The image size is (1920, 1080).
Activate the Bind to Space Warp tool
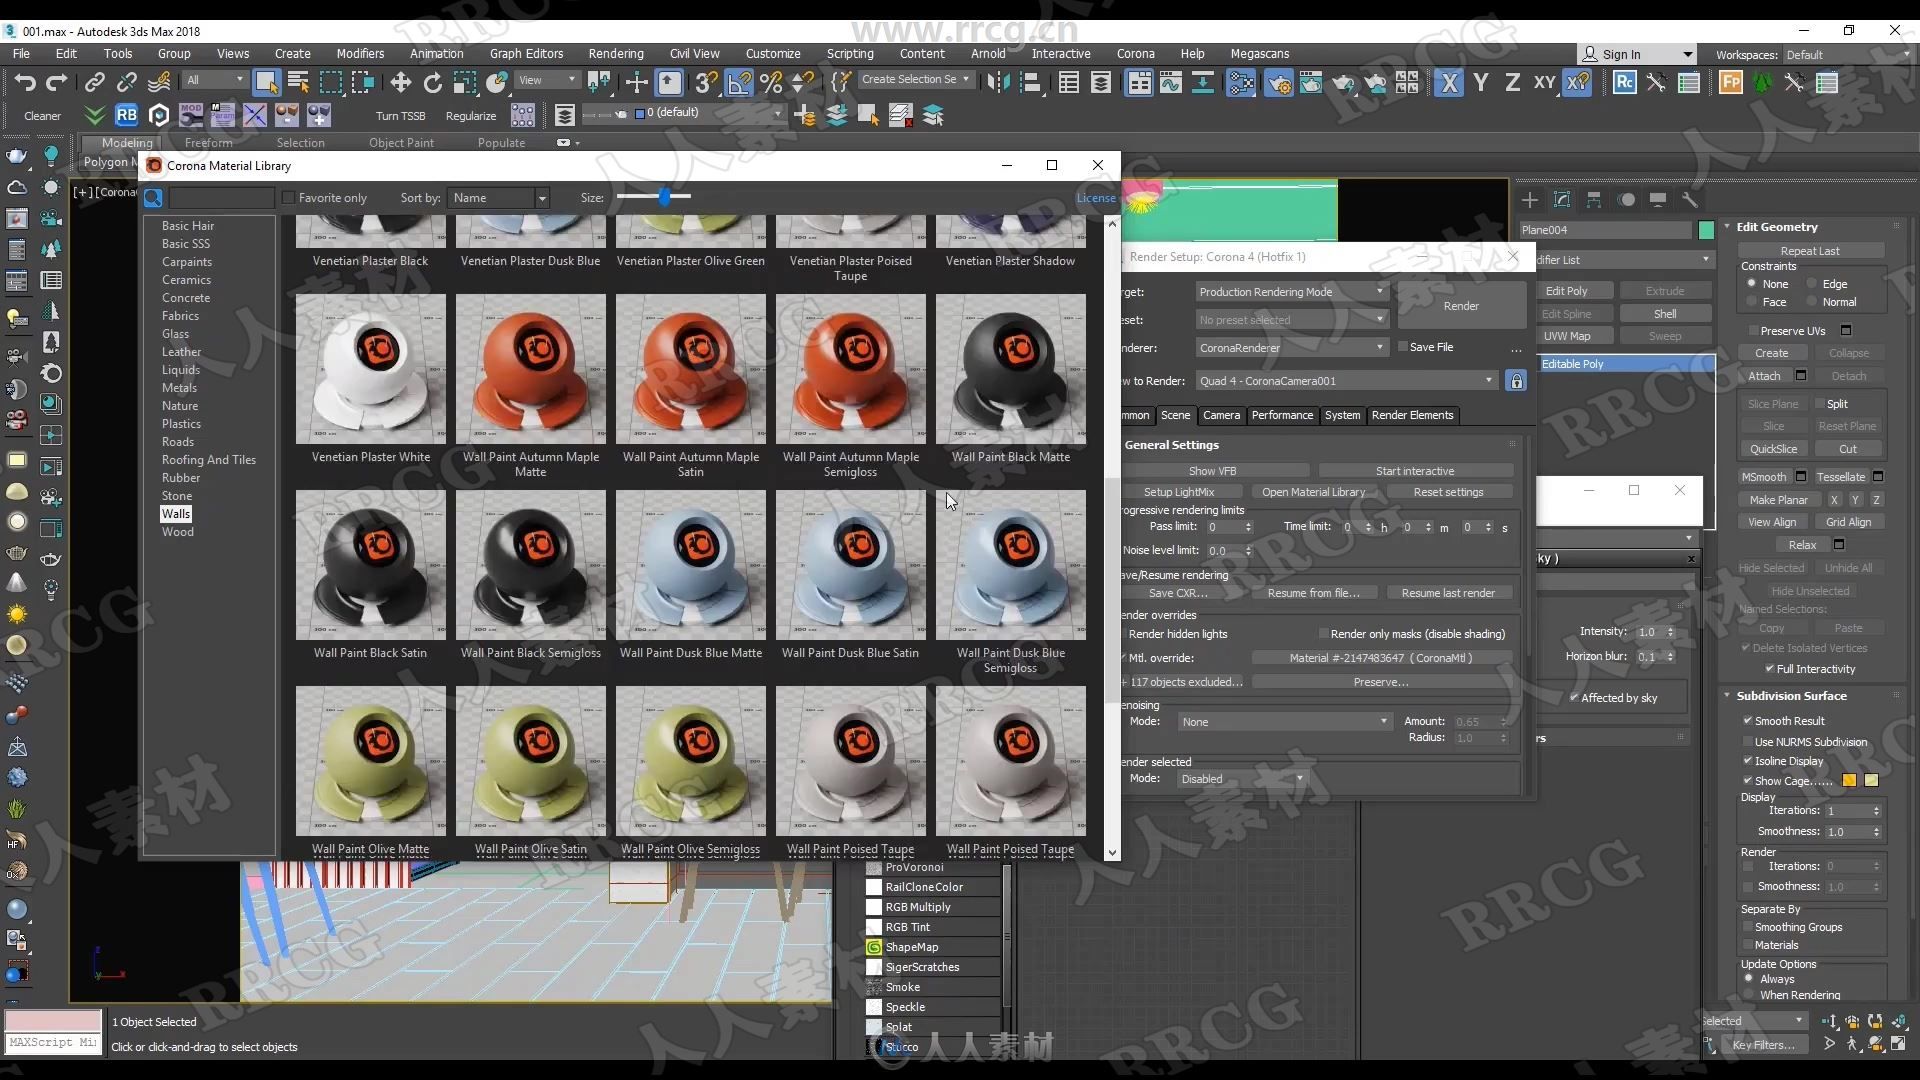159,82
